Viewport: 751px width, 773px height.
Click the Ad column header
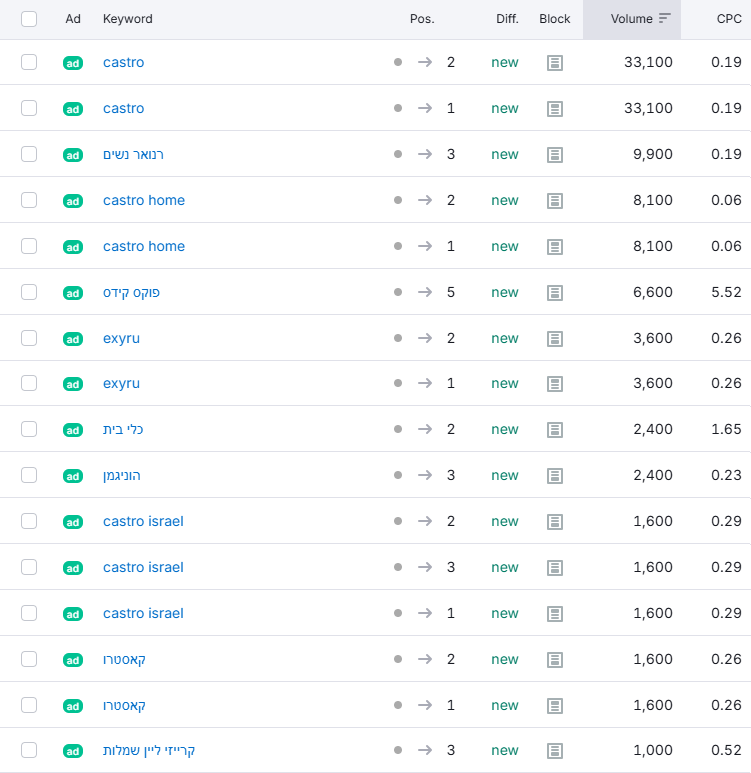(x=73, y=19)
